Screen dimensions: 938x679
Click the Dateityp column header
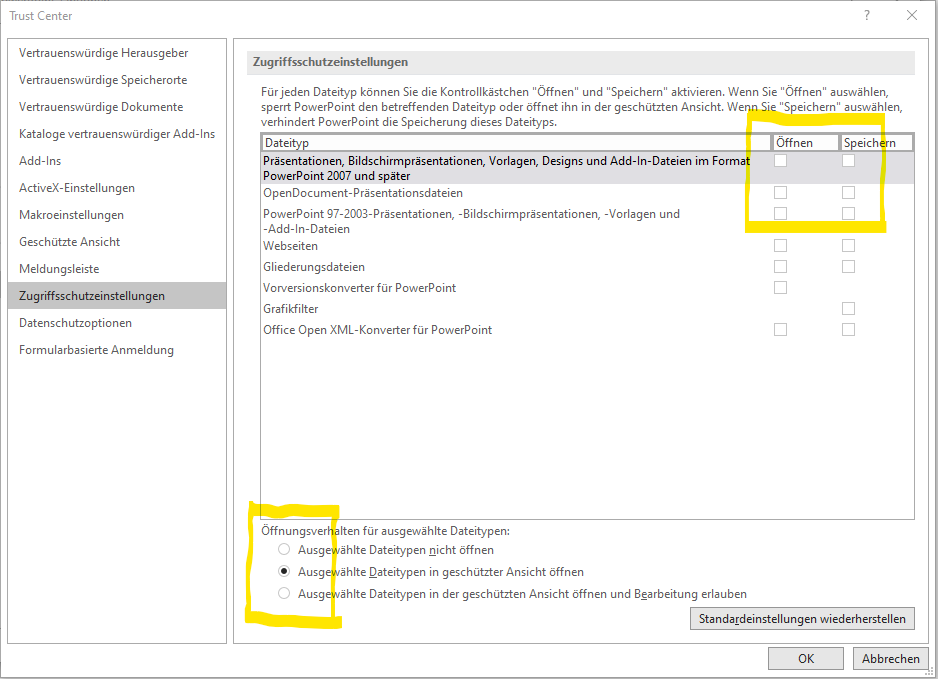(516, 142)
